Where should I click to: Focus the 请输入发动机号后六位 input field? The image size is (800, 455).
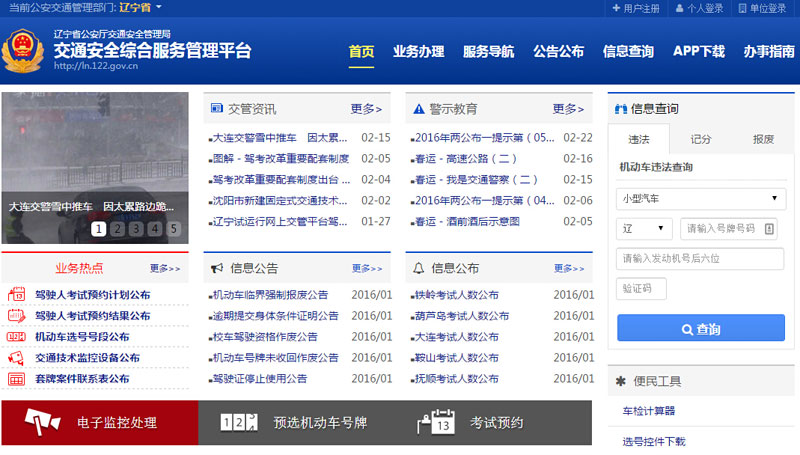click(x=700, y=259)
